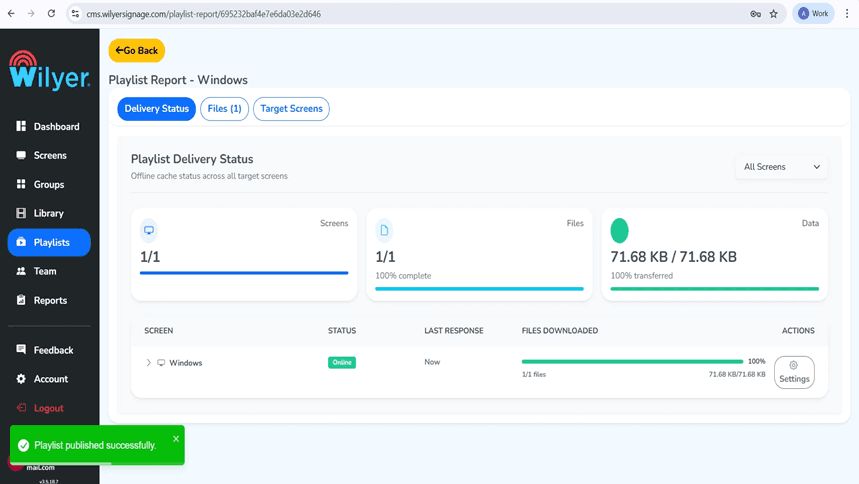Screen dimensions: 859x484
Task: Click the address bar URL
Action: pos(204,14)
